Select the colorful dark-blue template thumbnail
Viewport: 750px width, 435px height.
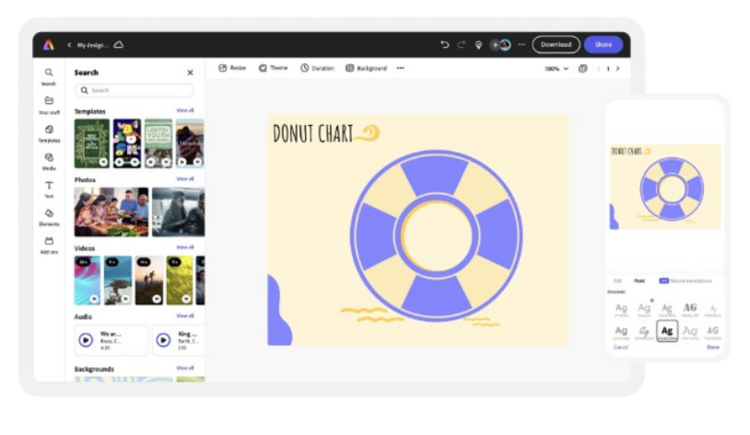click(x=127, y=143)
